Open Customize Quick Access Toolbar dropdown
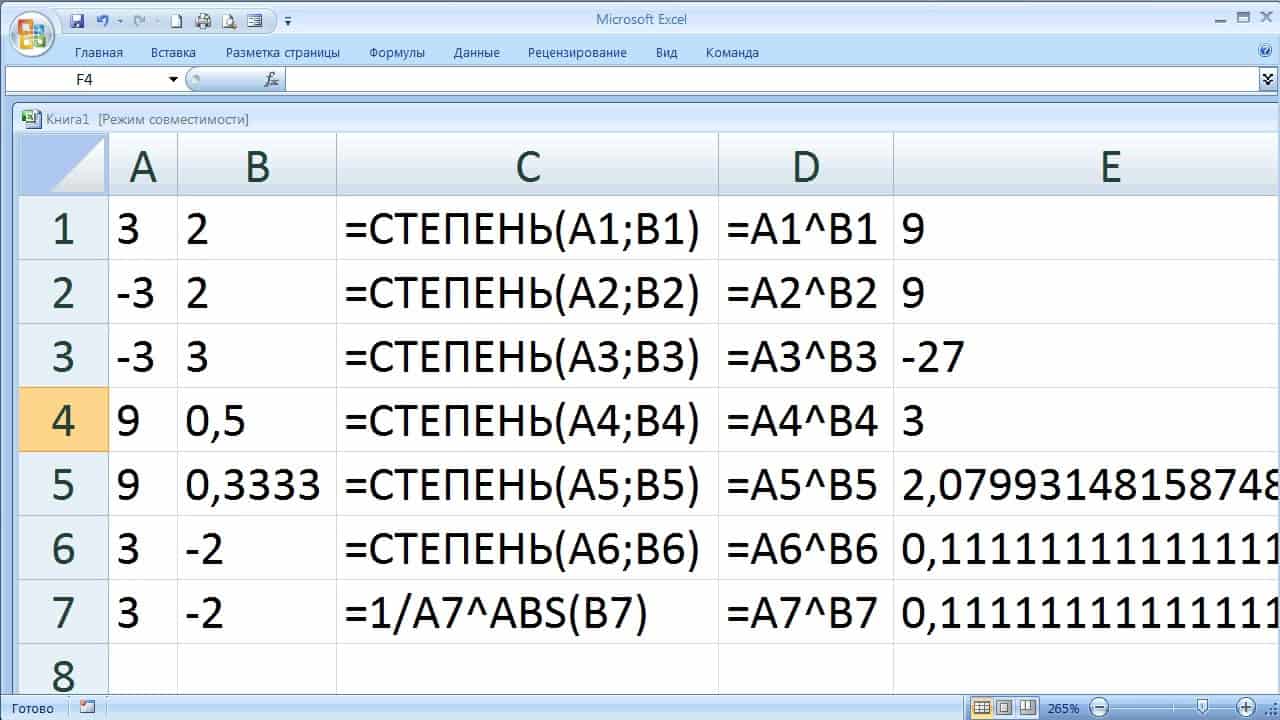Viewport: 1280px width, 720px height. click(288, 20)
